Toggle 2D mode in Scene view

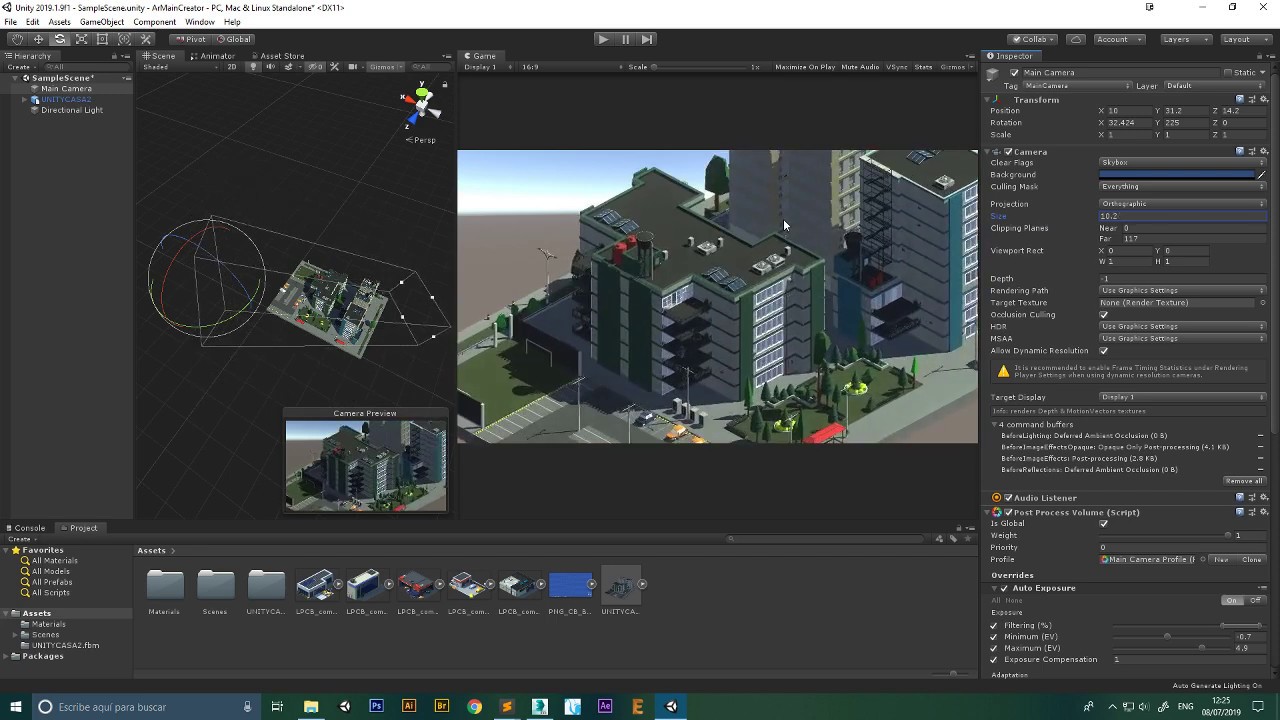coord(232,67)
